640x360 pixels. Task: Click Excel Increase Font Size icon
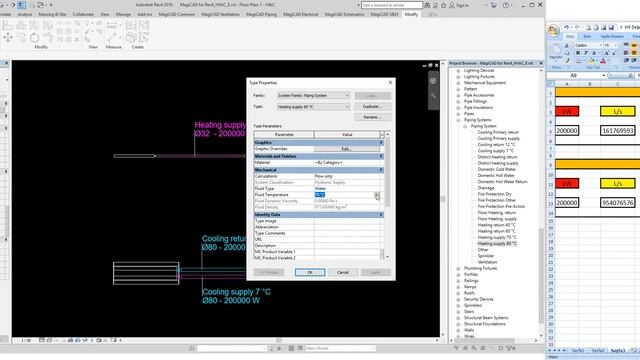[x=607, y=53]
